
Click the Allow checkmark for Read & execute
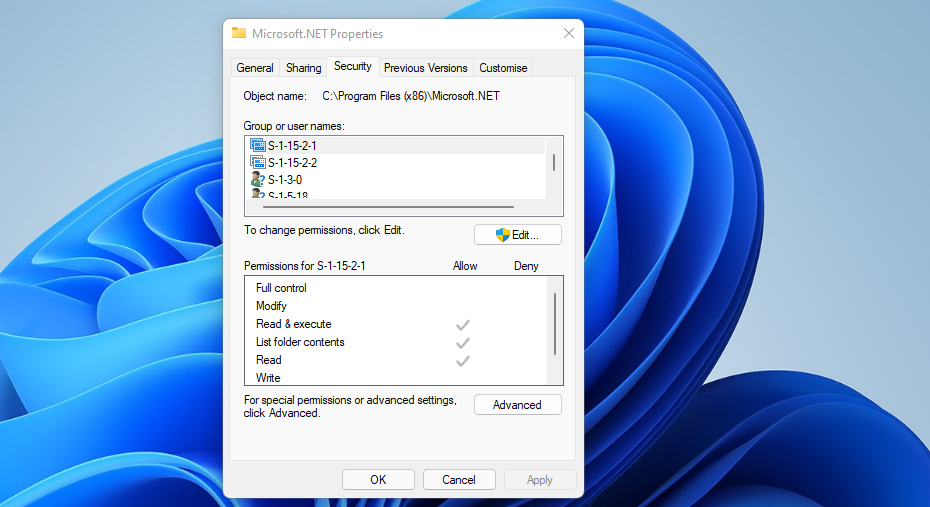pos(463,325)
